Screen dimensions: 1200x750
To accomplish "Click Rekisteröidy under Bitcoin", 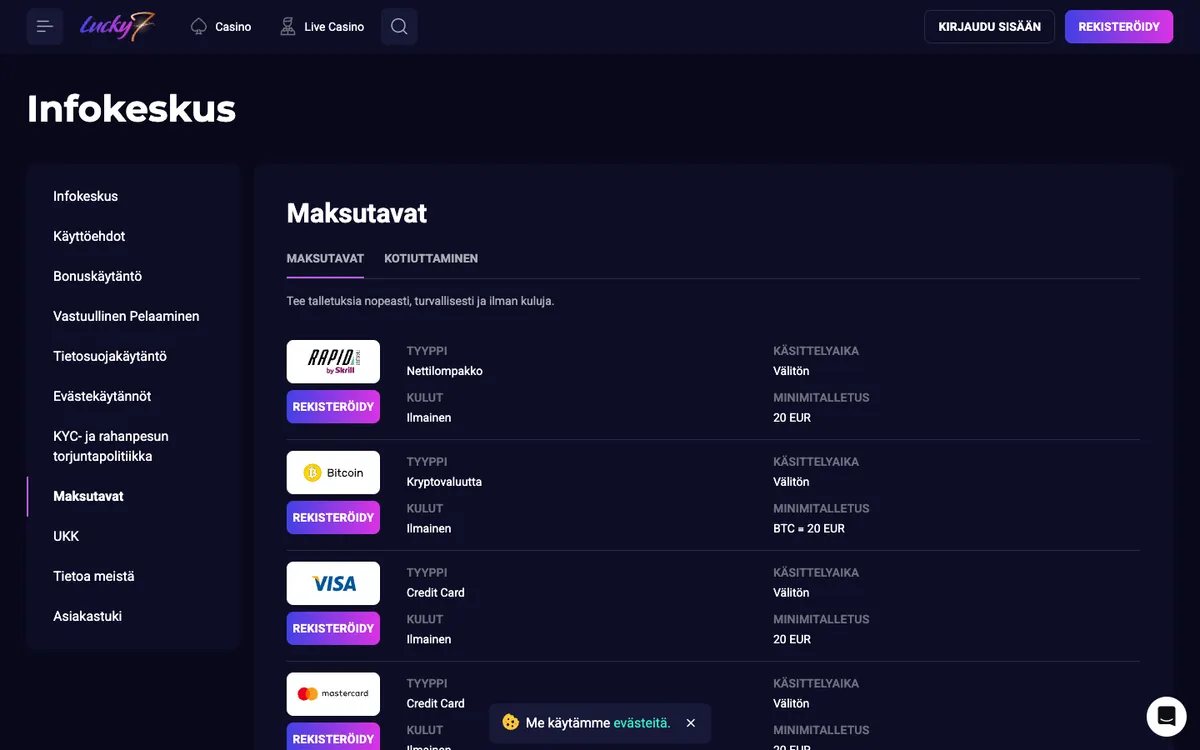I will click(333, 518).
